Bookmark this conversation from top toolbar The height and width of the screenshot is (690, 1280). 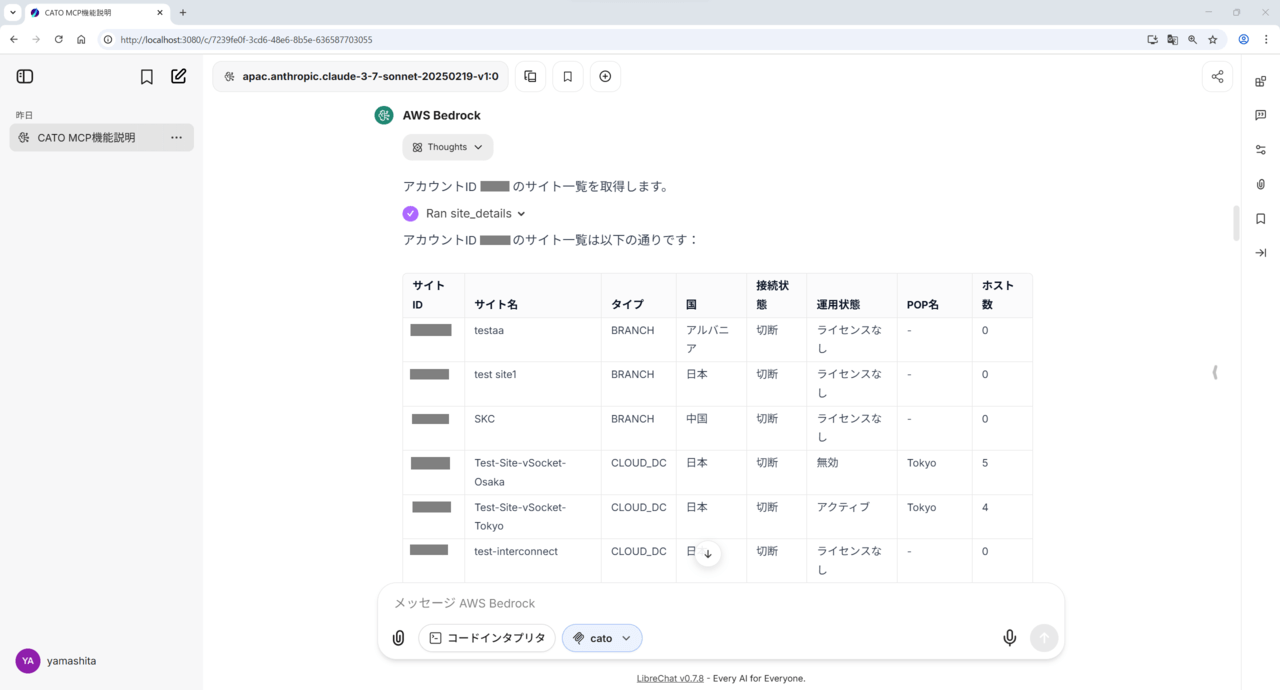[x=568, y=77]
